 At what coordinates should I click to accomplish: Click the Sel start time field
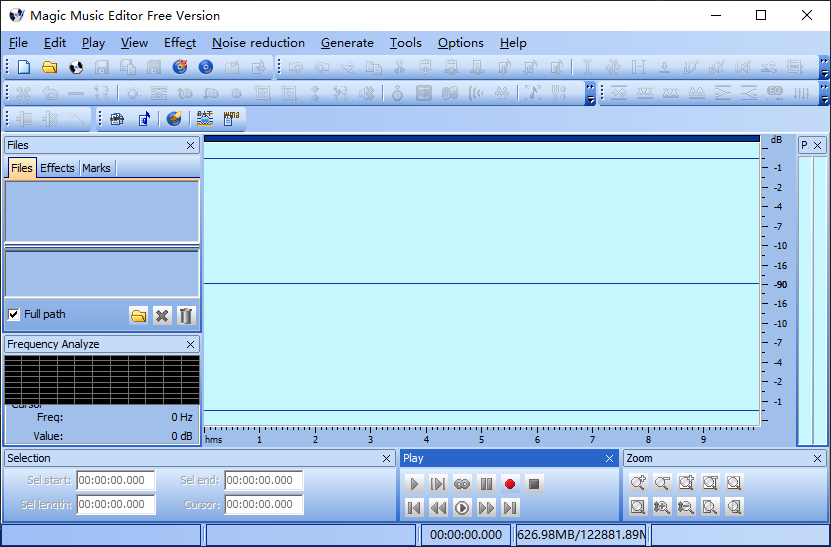click(115, 481)
